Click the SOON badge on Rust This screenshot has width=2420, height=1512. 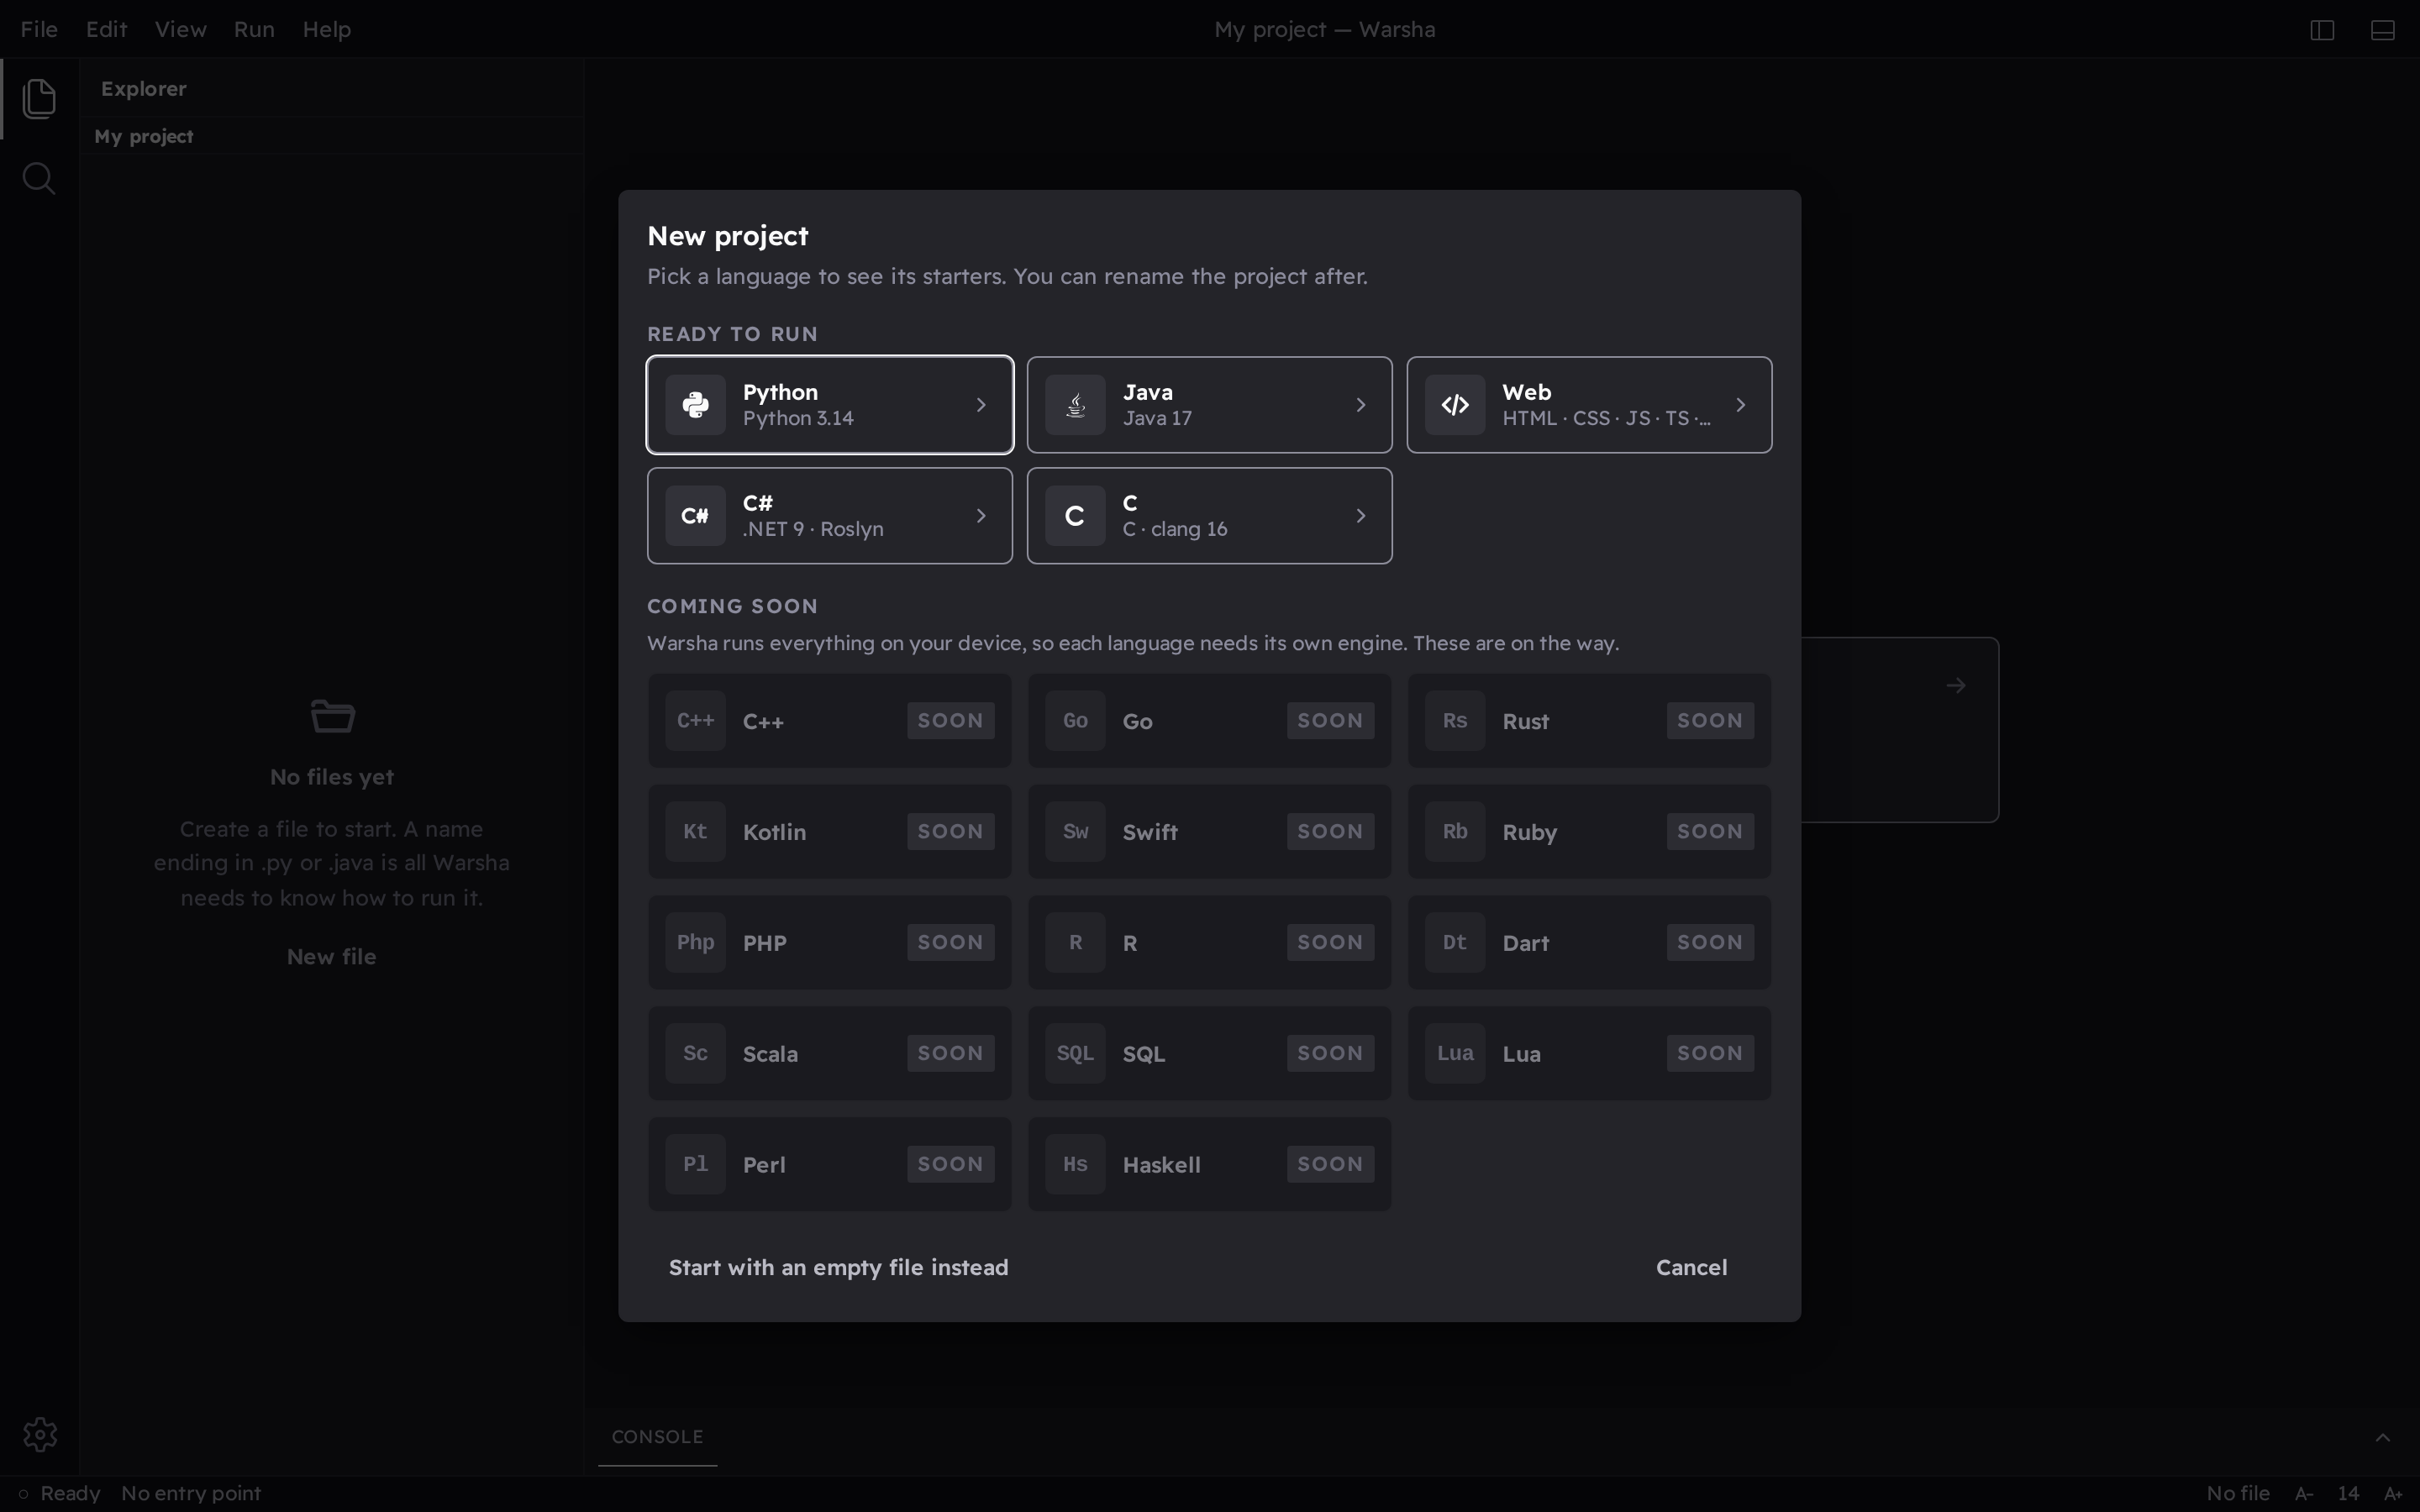click(1710, 721)
